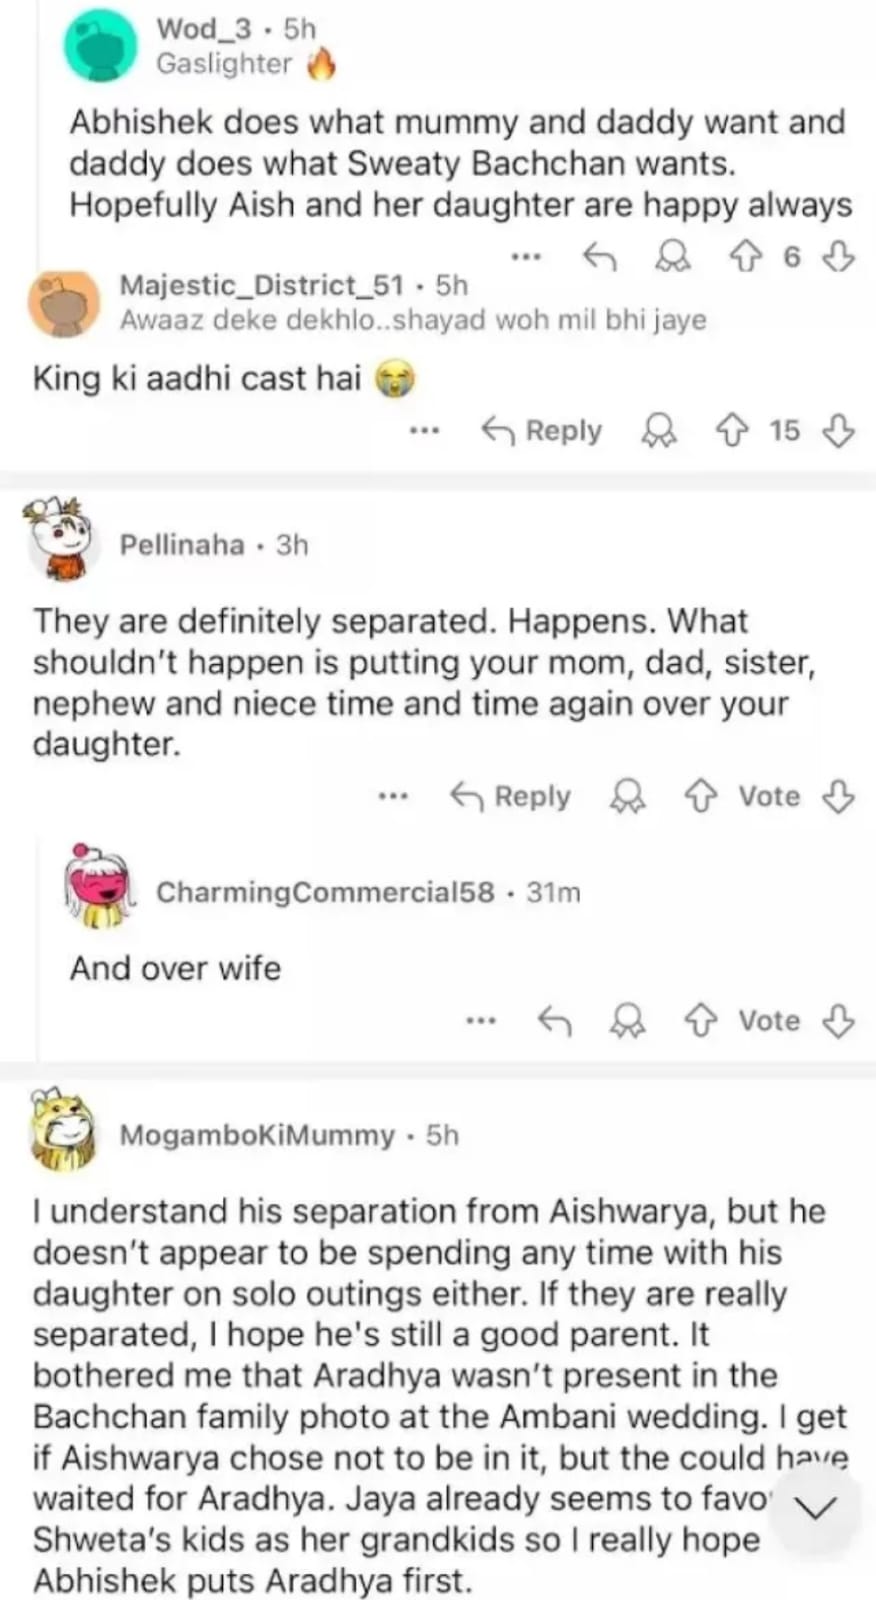Open MogamboKiMummy's profile via username
The width and height of the screenshot is (876, 1600).
click(257, 1136)
